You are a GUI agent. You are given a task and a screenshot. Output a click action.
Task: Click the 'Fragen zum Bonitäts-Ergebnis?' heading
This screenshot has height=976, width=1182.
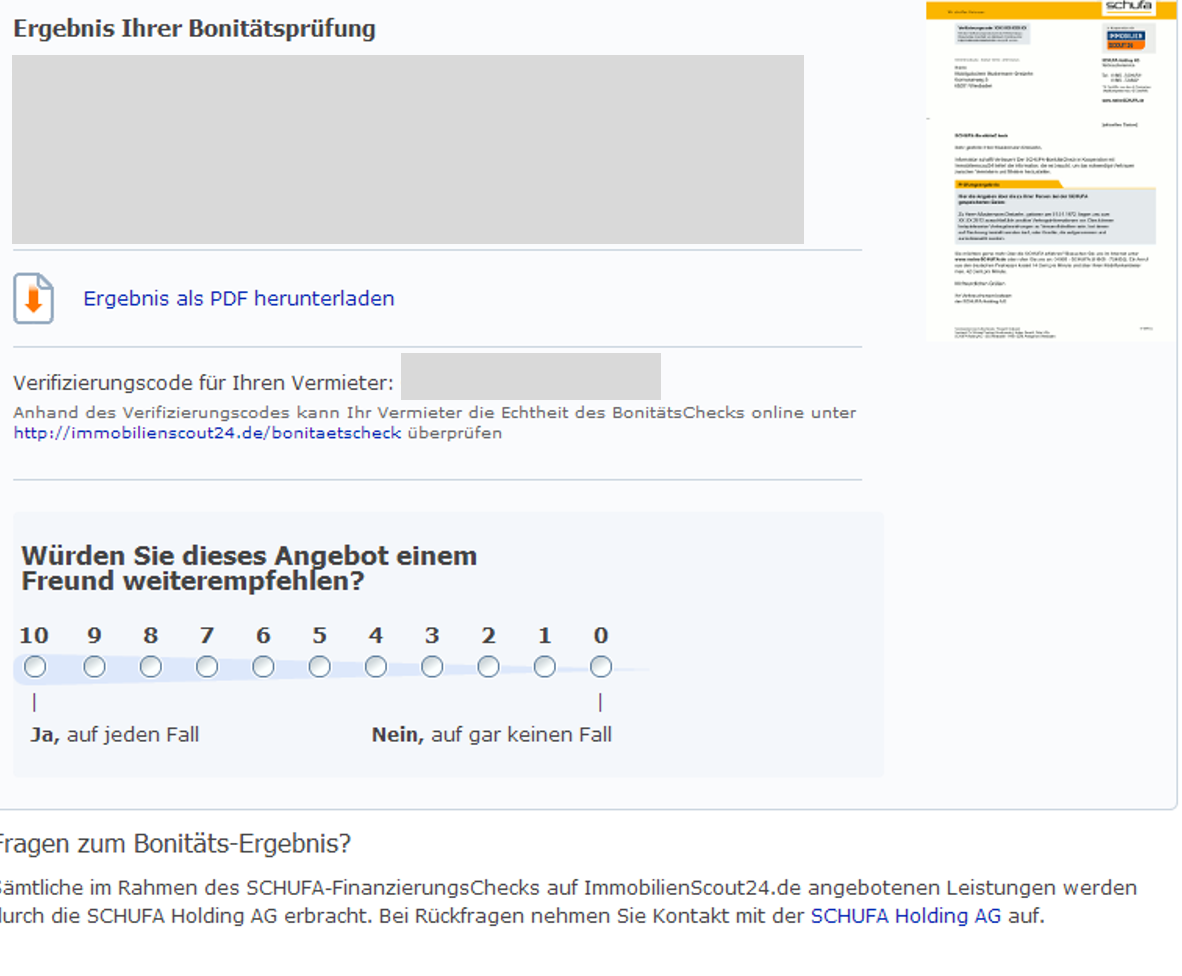click(174, 843)
